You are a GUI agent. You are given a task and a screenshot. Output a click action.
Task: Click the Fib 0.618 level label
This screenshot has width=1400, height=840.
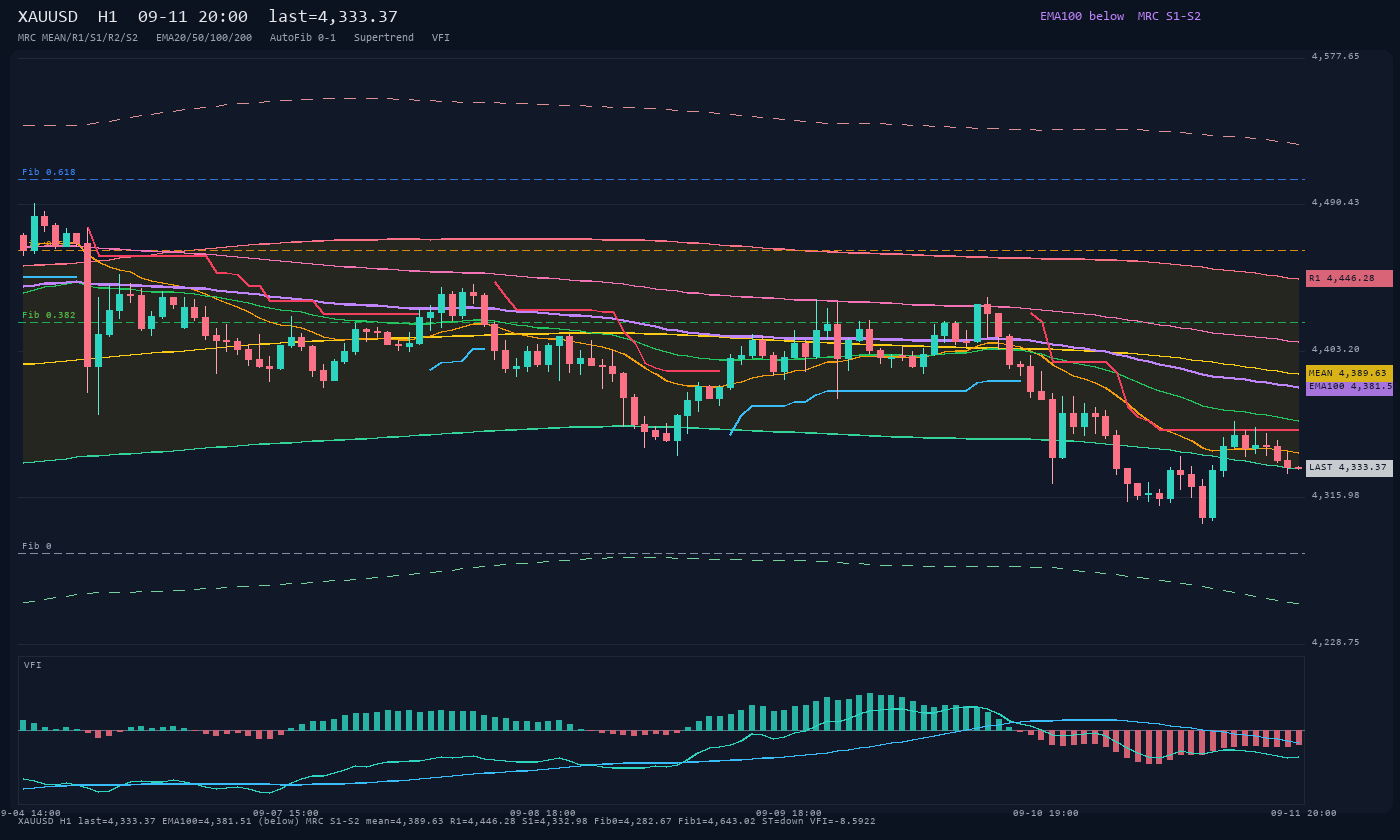pos(49,172)
